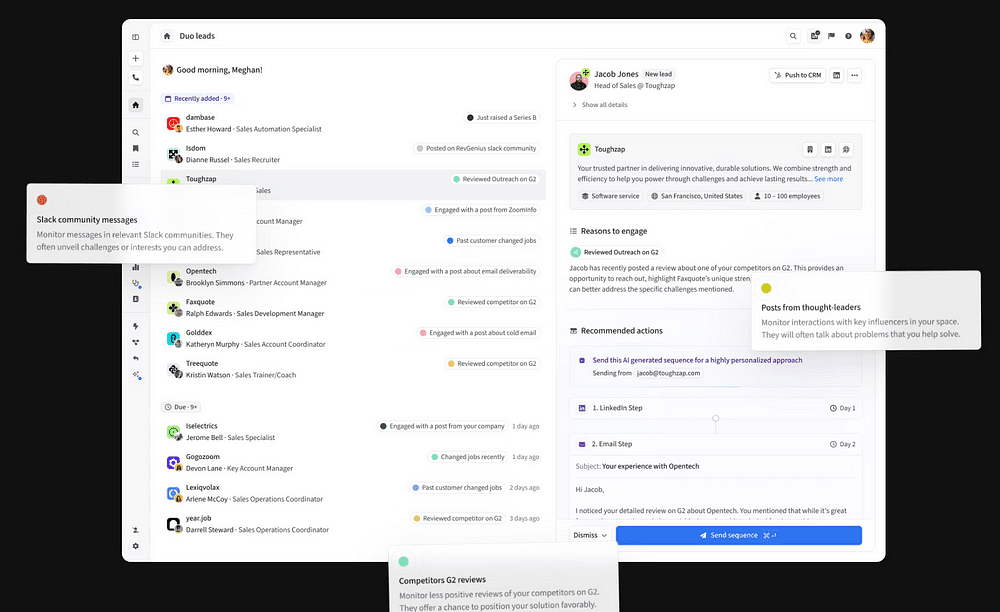1000x612 pixels.
Task: Select the Home icon in the left sidebar
Action: (x=135, y=105)
